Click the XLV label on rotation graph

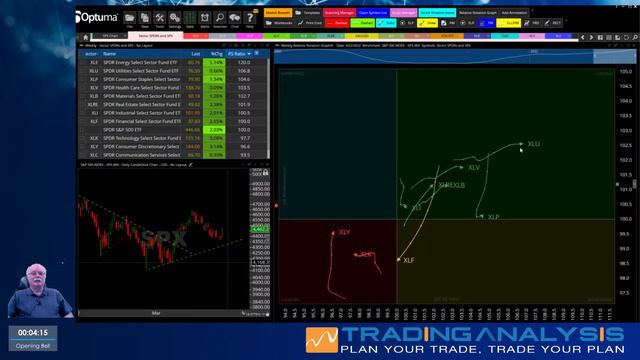pyautogui.click(x=473, y=168)
